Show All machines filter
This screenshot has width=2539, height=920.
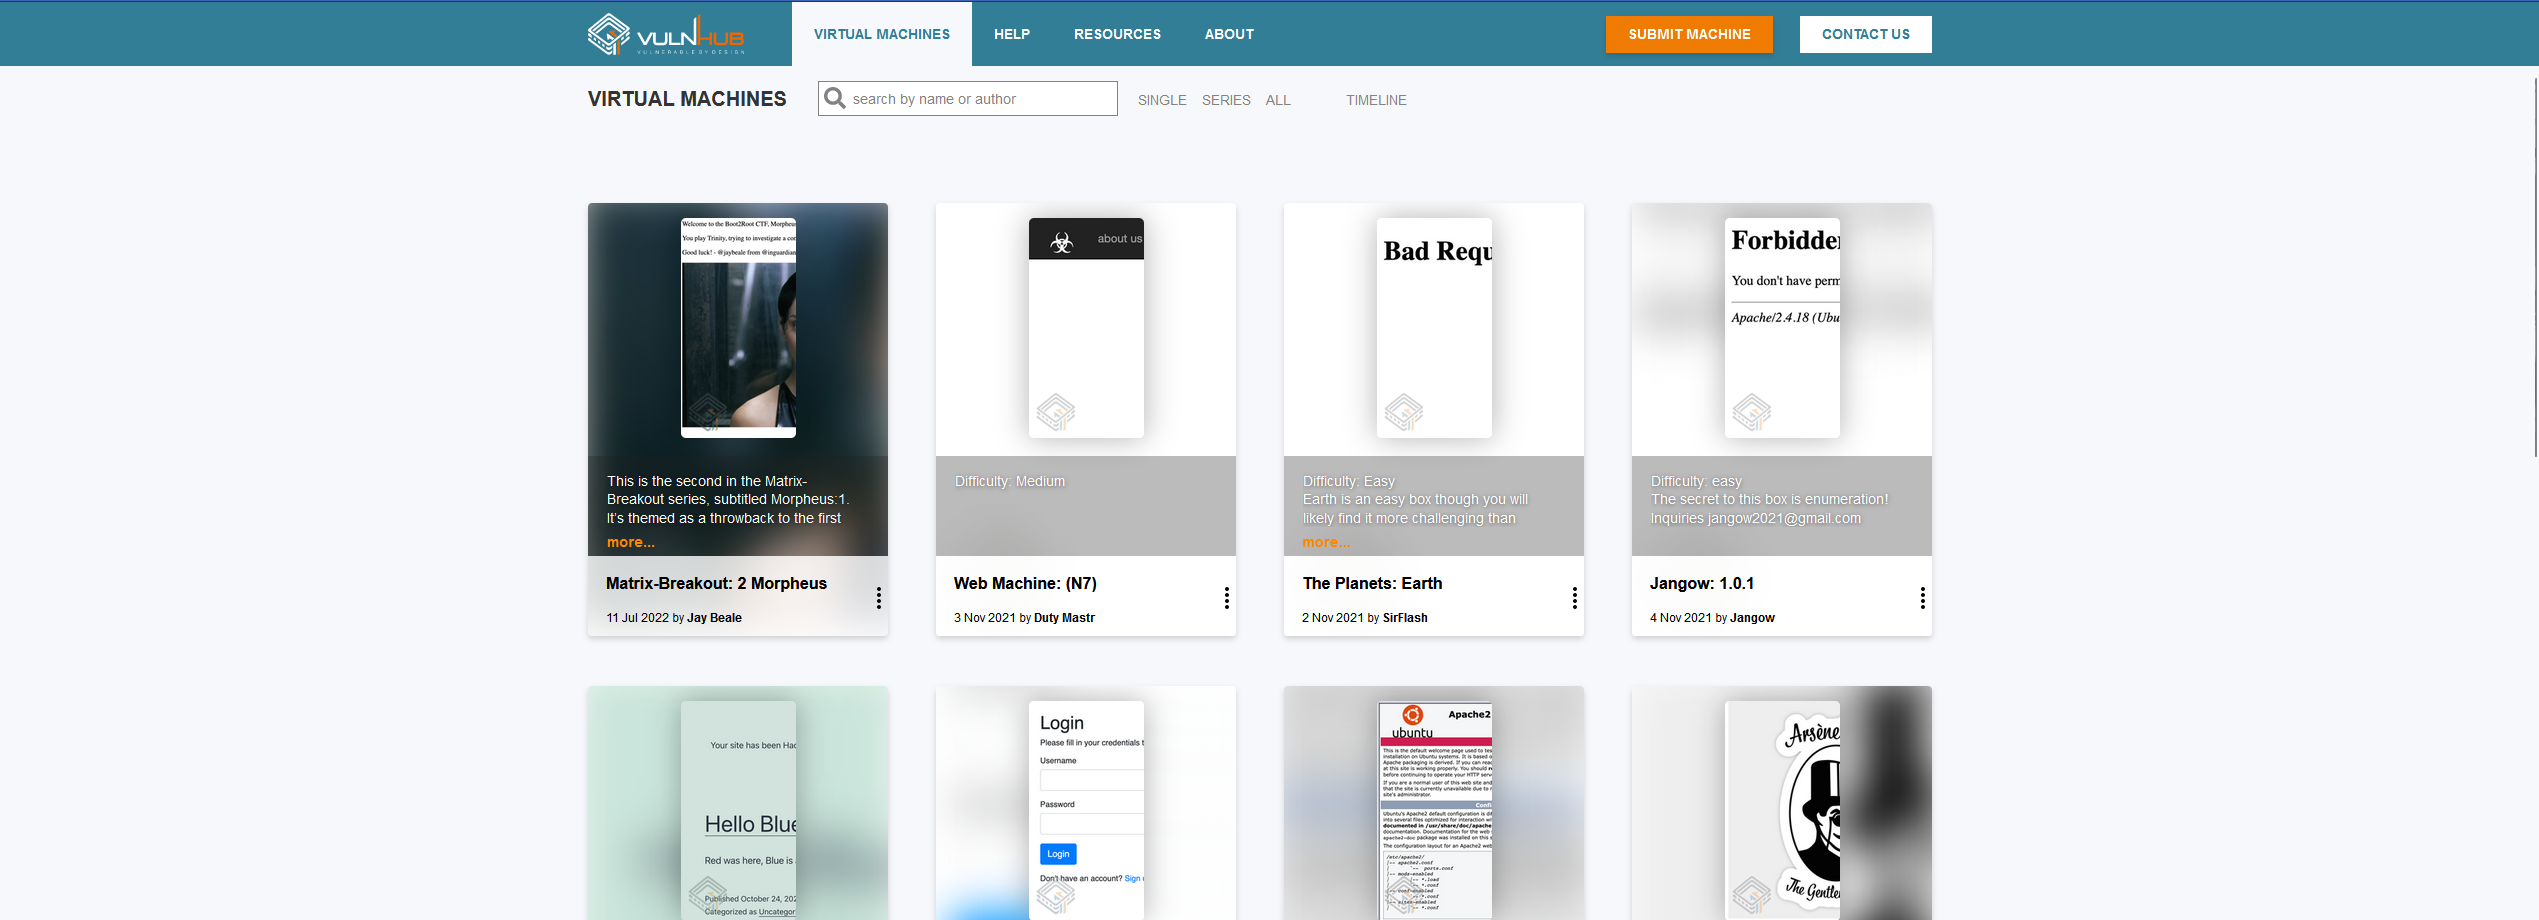1278,100
